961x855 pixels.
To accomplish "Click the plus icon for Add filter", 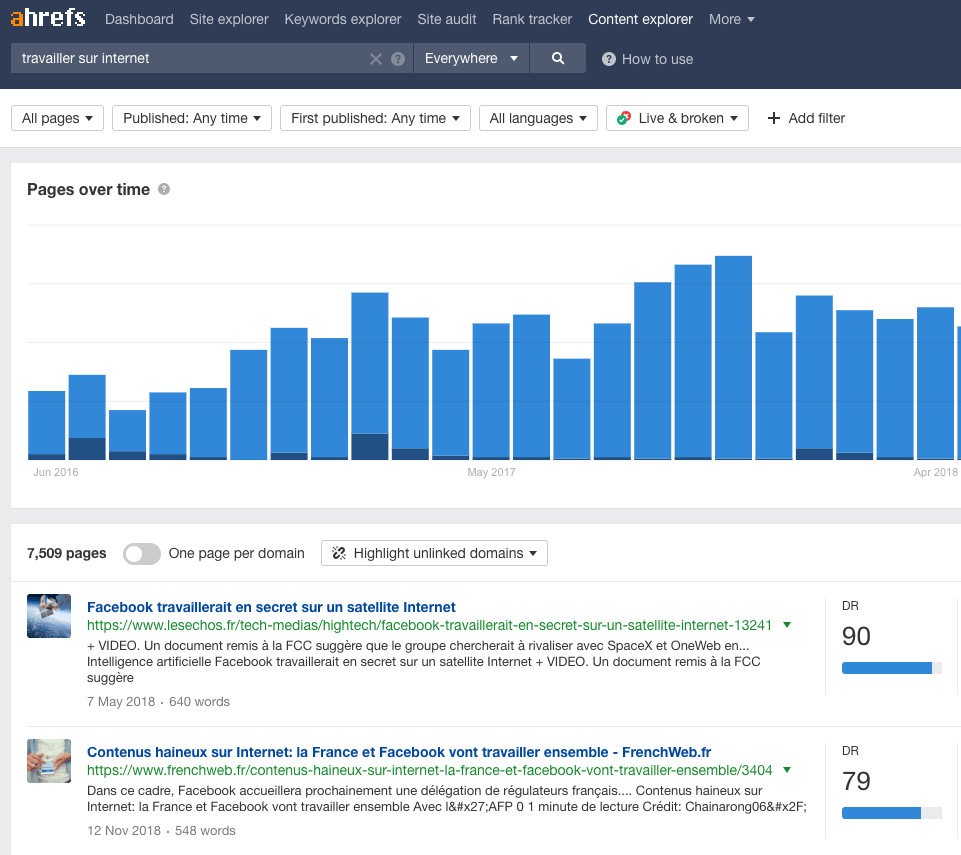I will coord(774,118).
